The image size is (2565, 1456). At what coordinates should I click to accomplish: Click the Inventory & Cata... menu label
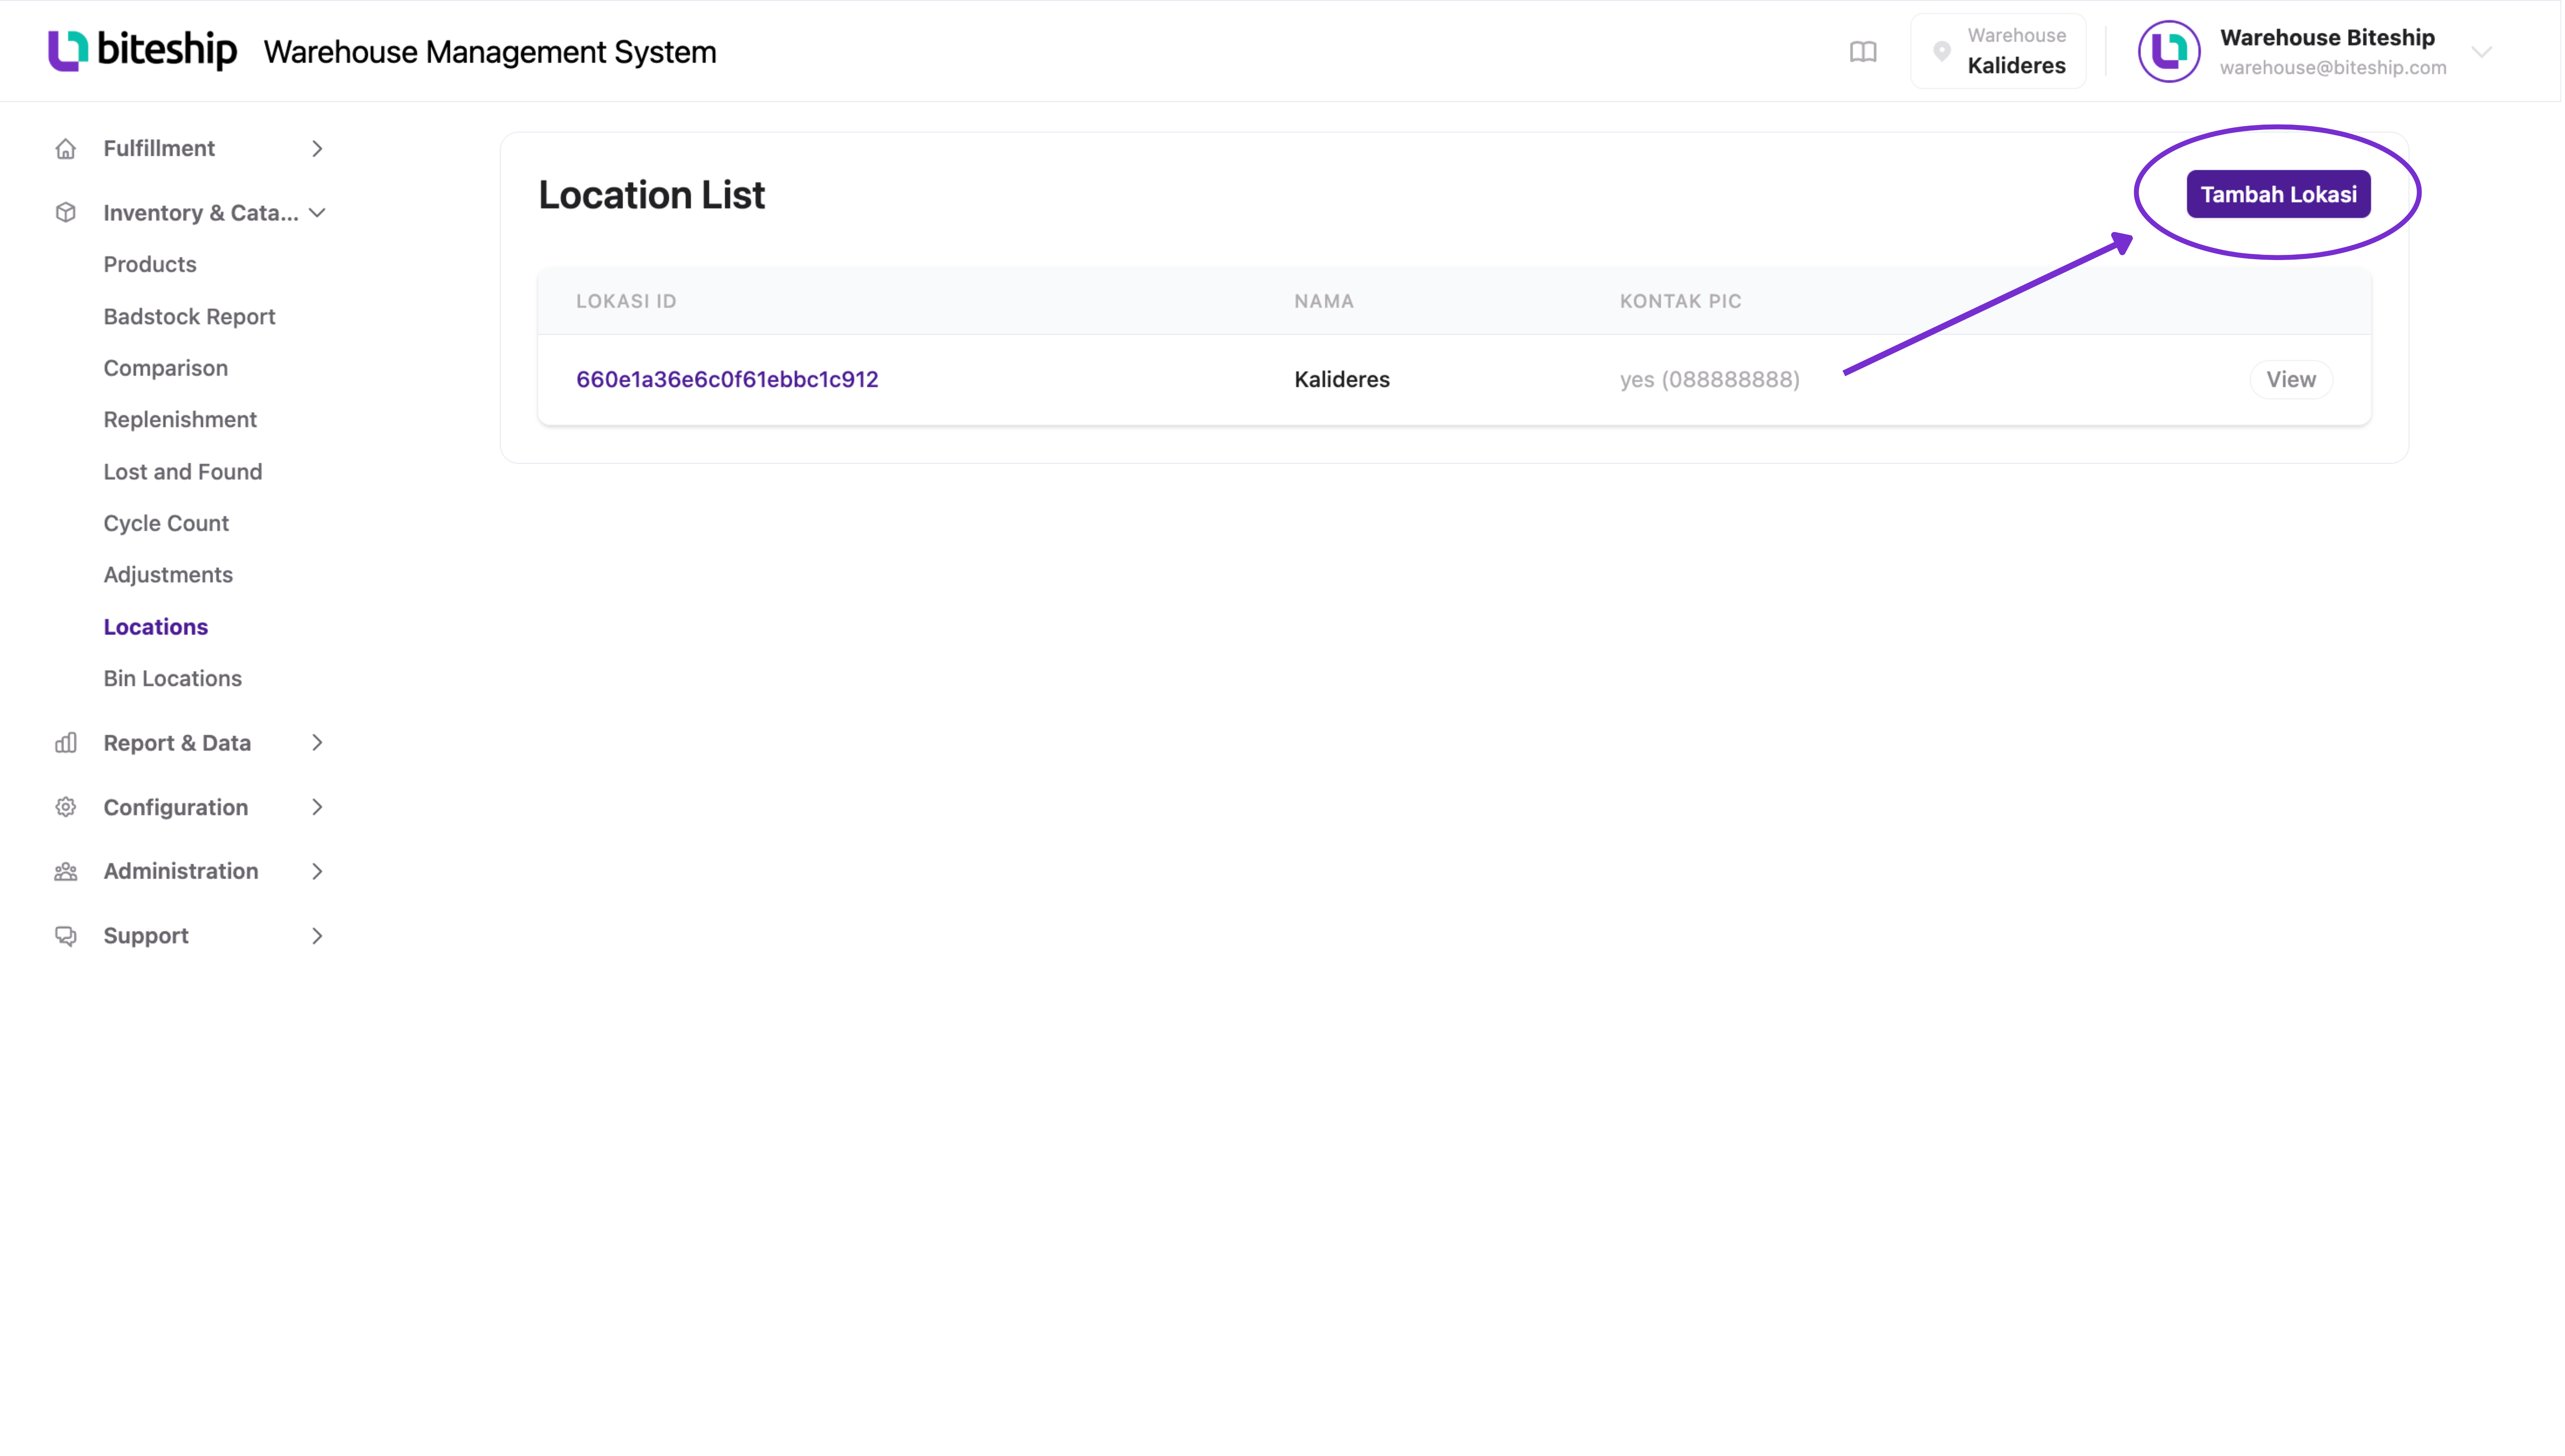(201, 213)
